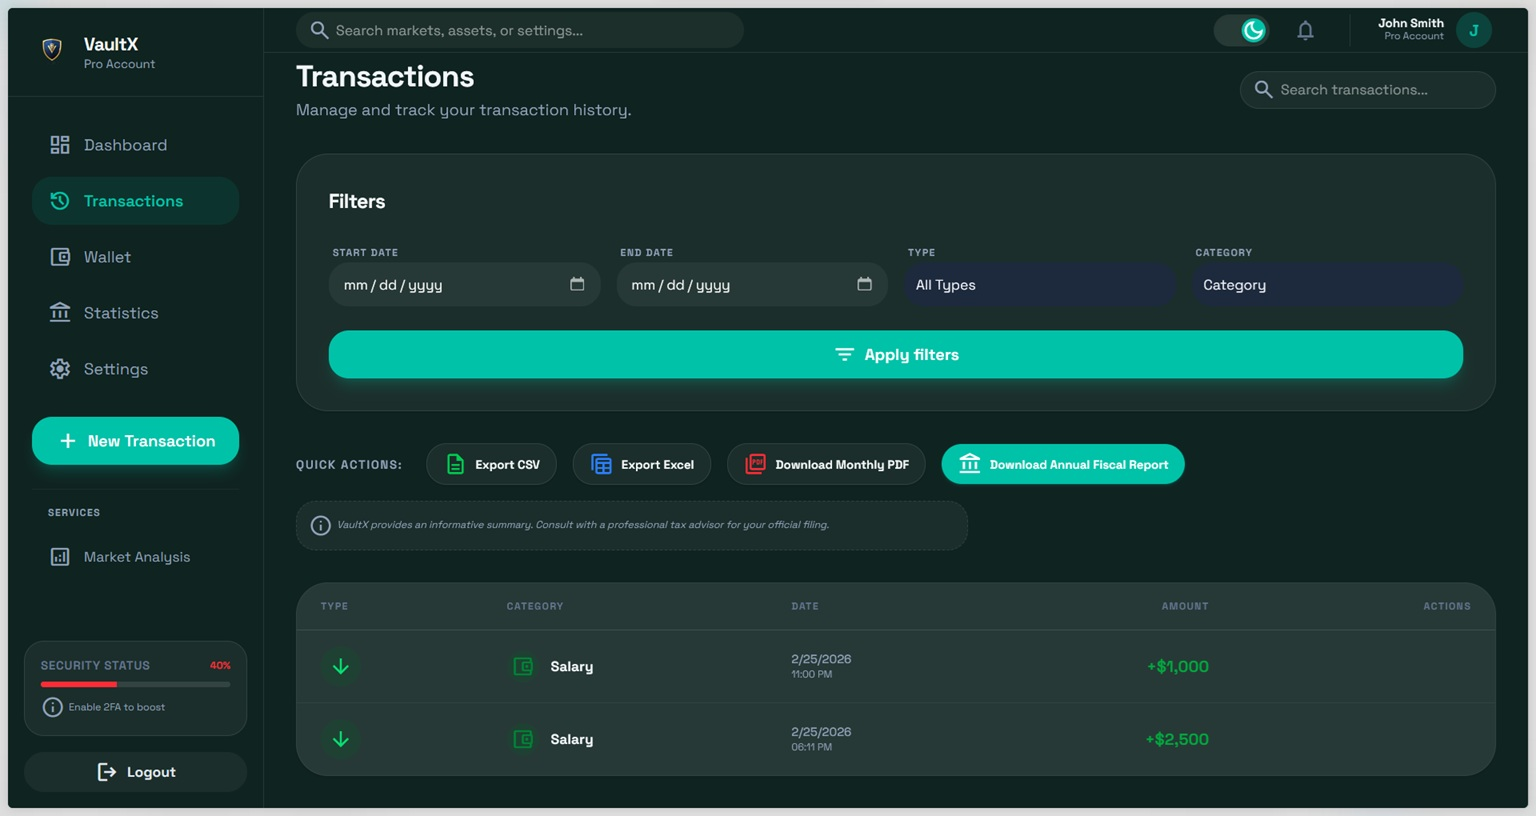Click the Type column header

334,606
